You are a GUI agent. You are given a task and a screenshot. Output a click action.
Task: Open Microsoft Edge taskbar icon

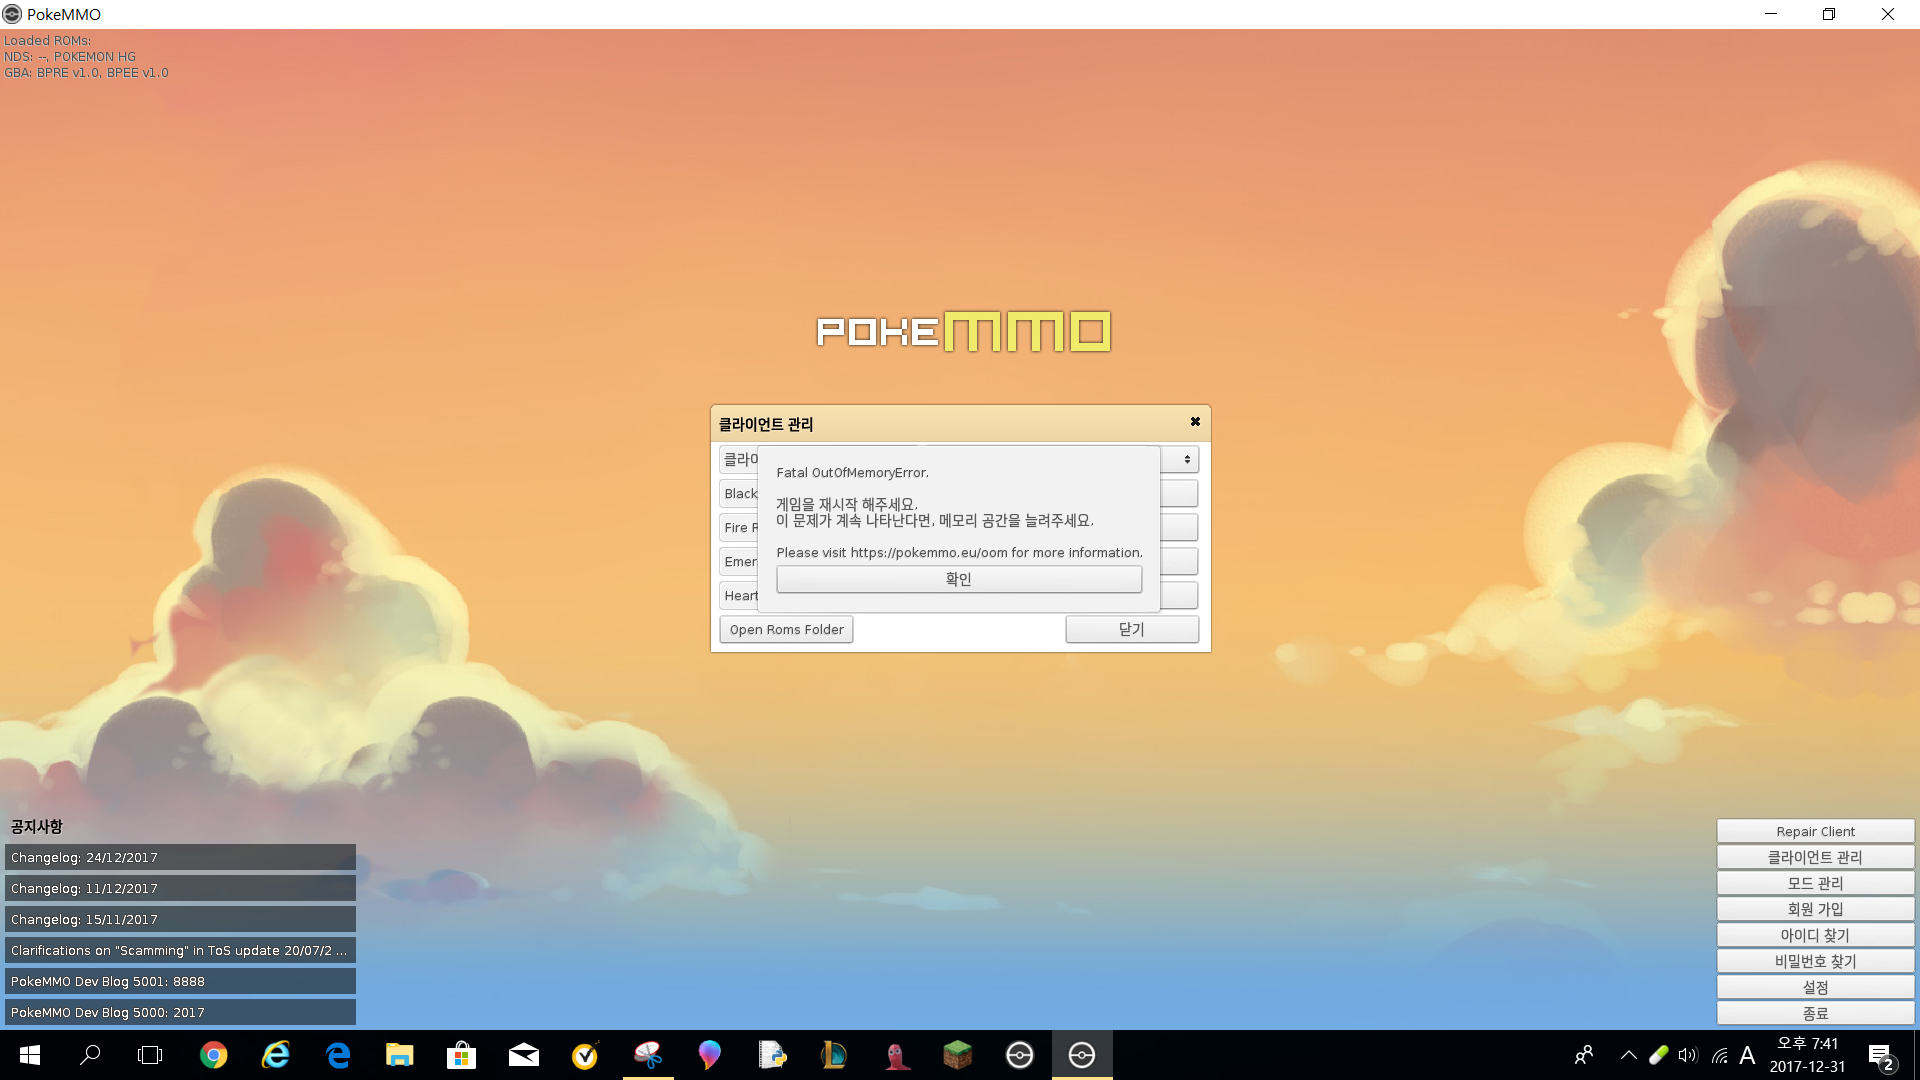[338, 1055]
